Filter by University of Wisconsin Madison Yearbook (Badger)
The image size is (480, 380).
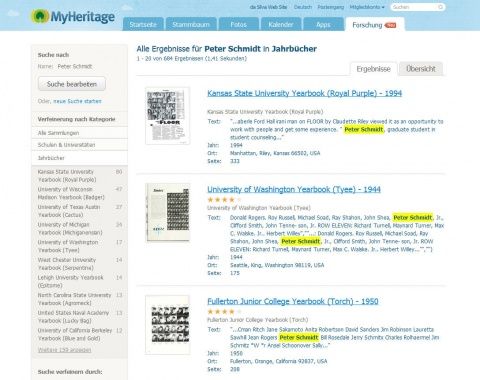click(71, 193)
